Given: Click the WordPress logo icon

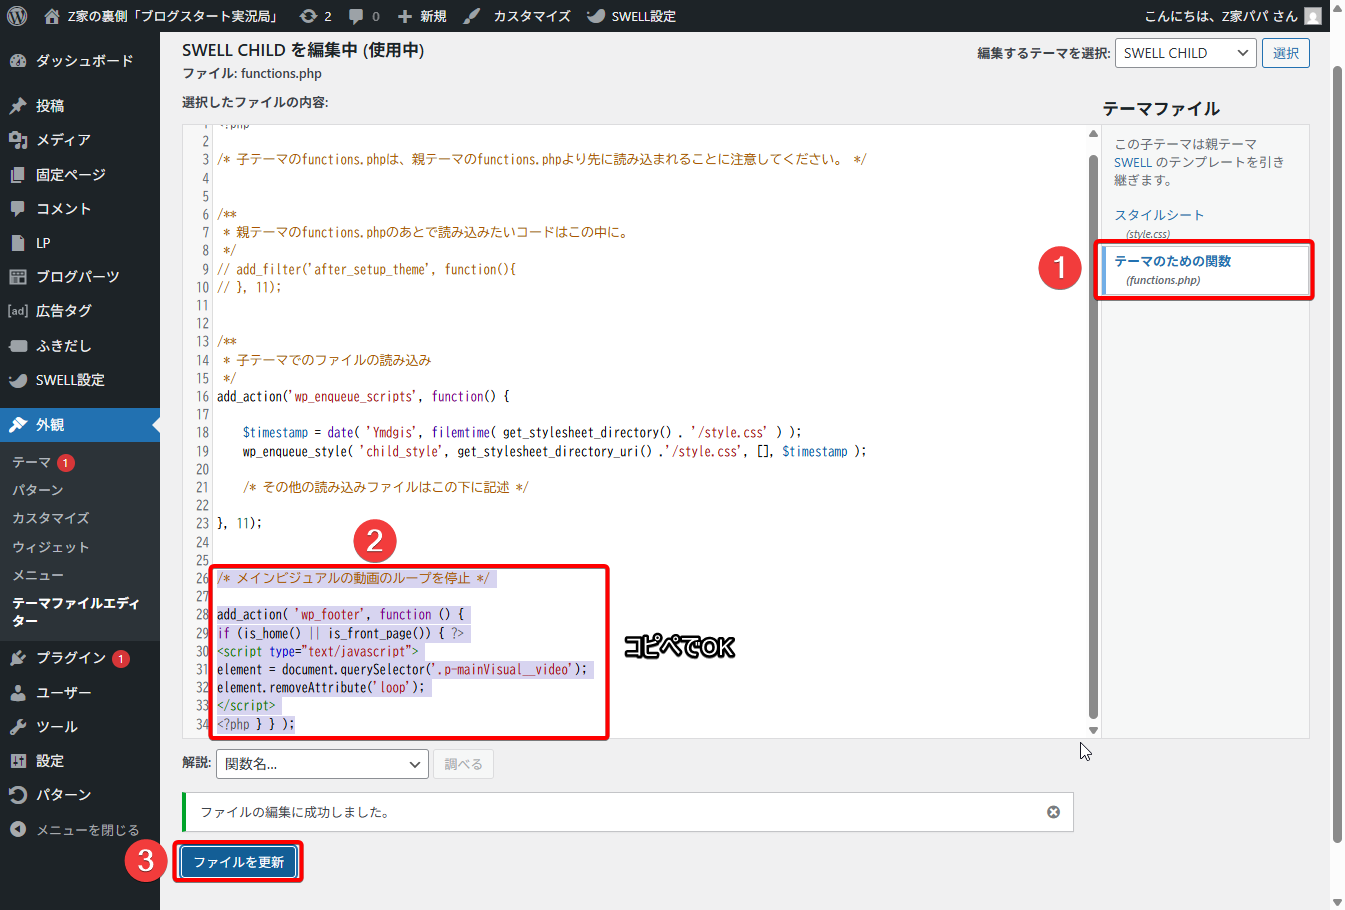Looking at the screenshot, I should pos(17,16).
